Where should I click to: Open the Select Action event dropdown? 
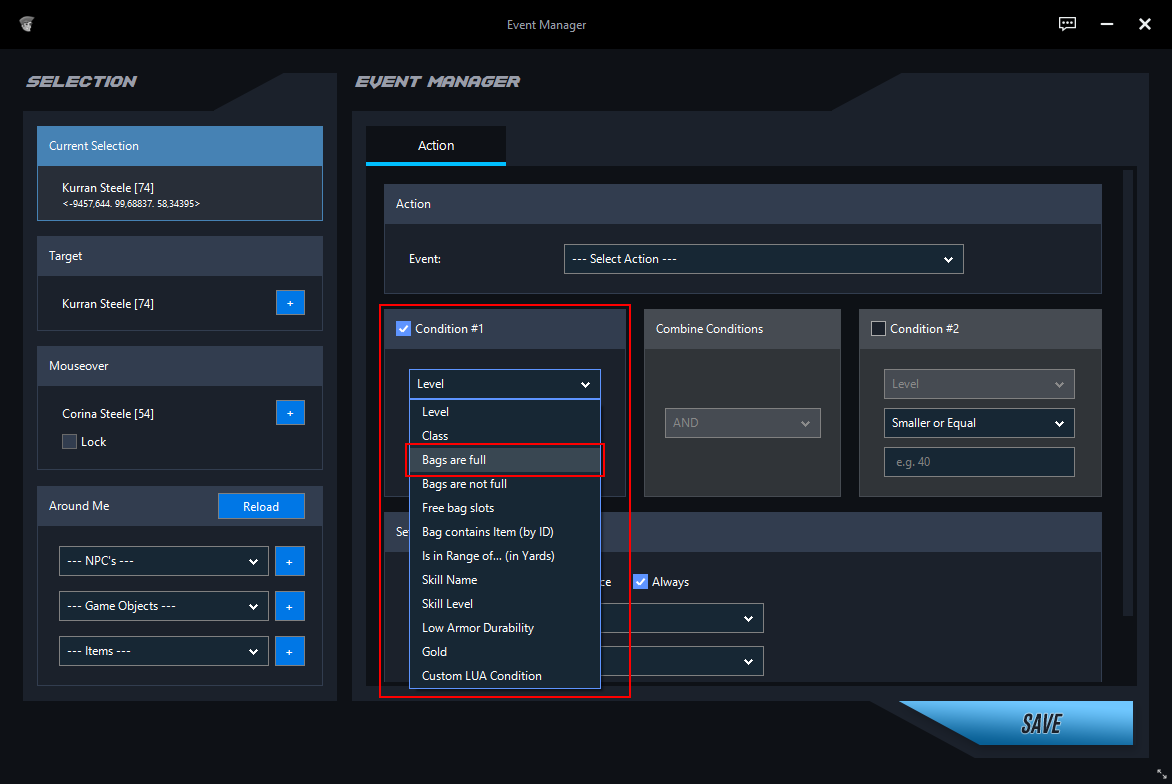[x=763, y=259]
